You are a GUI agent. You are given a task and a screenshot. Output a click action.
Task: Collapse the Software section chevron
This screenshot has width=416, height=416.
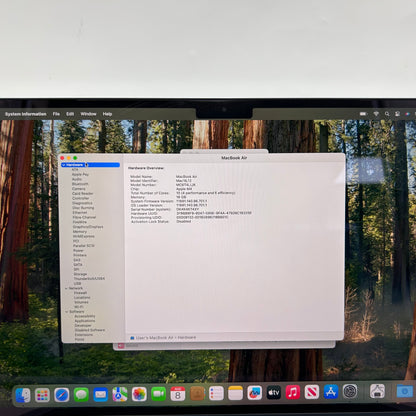tap(67, 311)
